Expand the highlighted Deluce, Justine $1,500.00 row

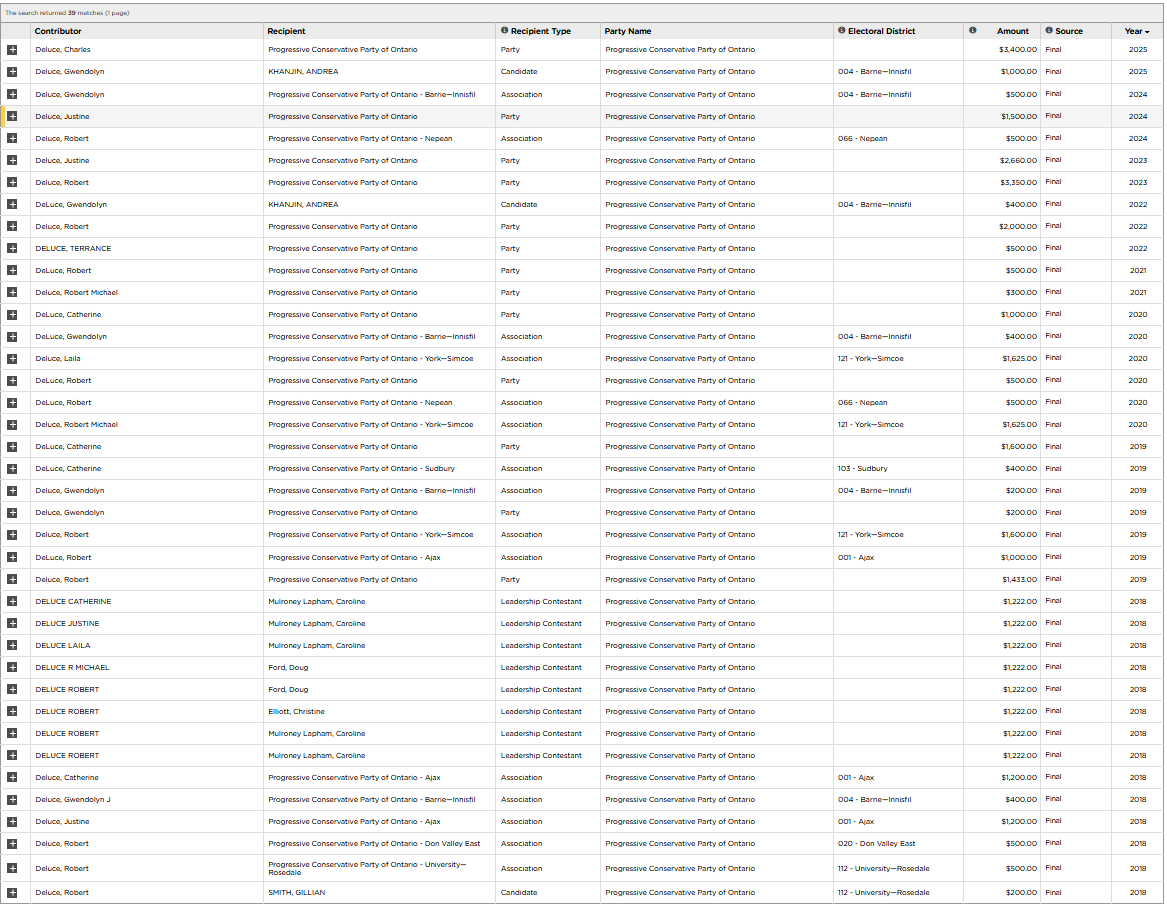(12, 116)
